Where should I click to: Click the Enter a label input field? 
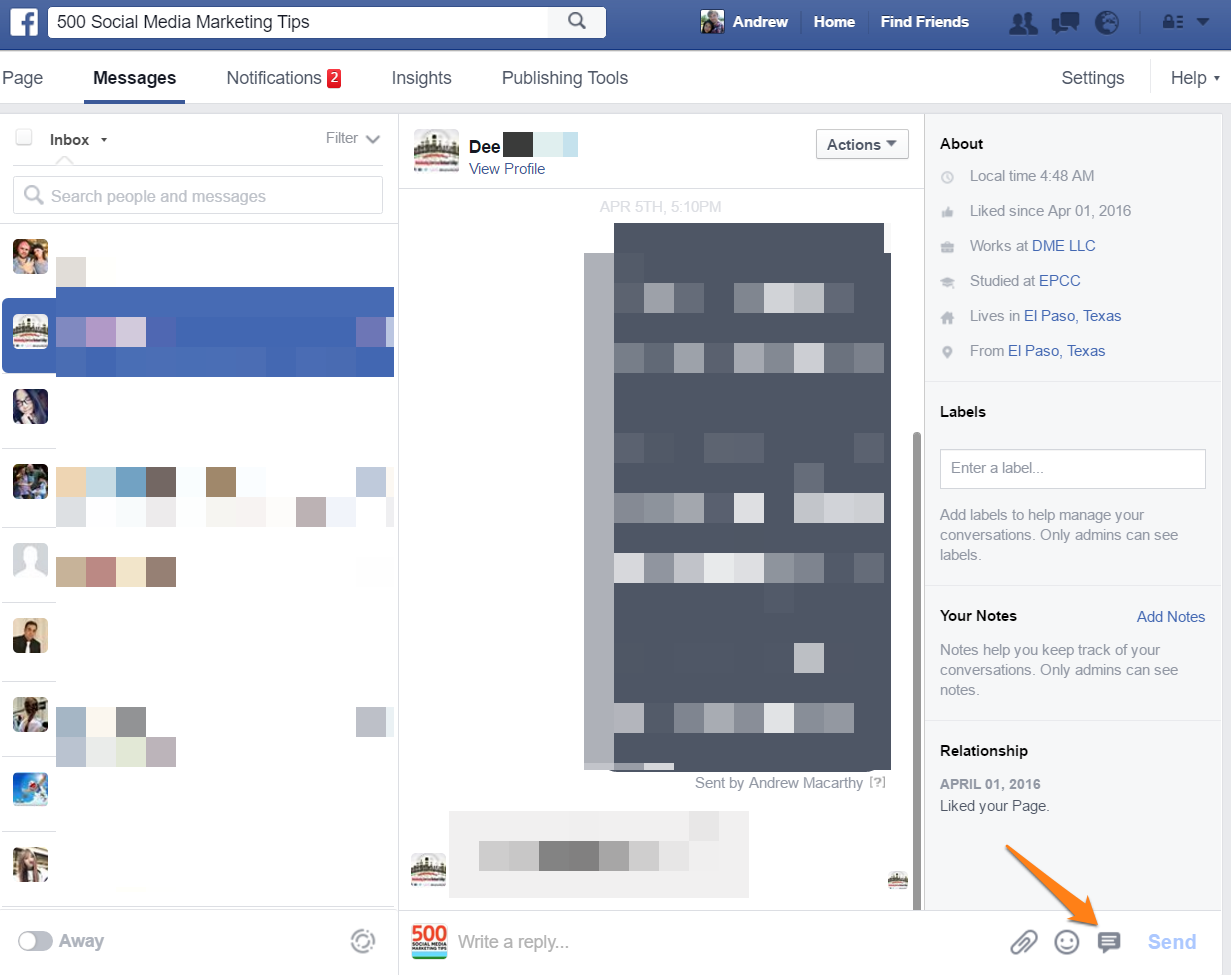[x=1073, y=468]
